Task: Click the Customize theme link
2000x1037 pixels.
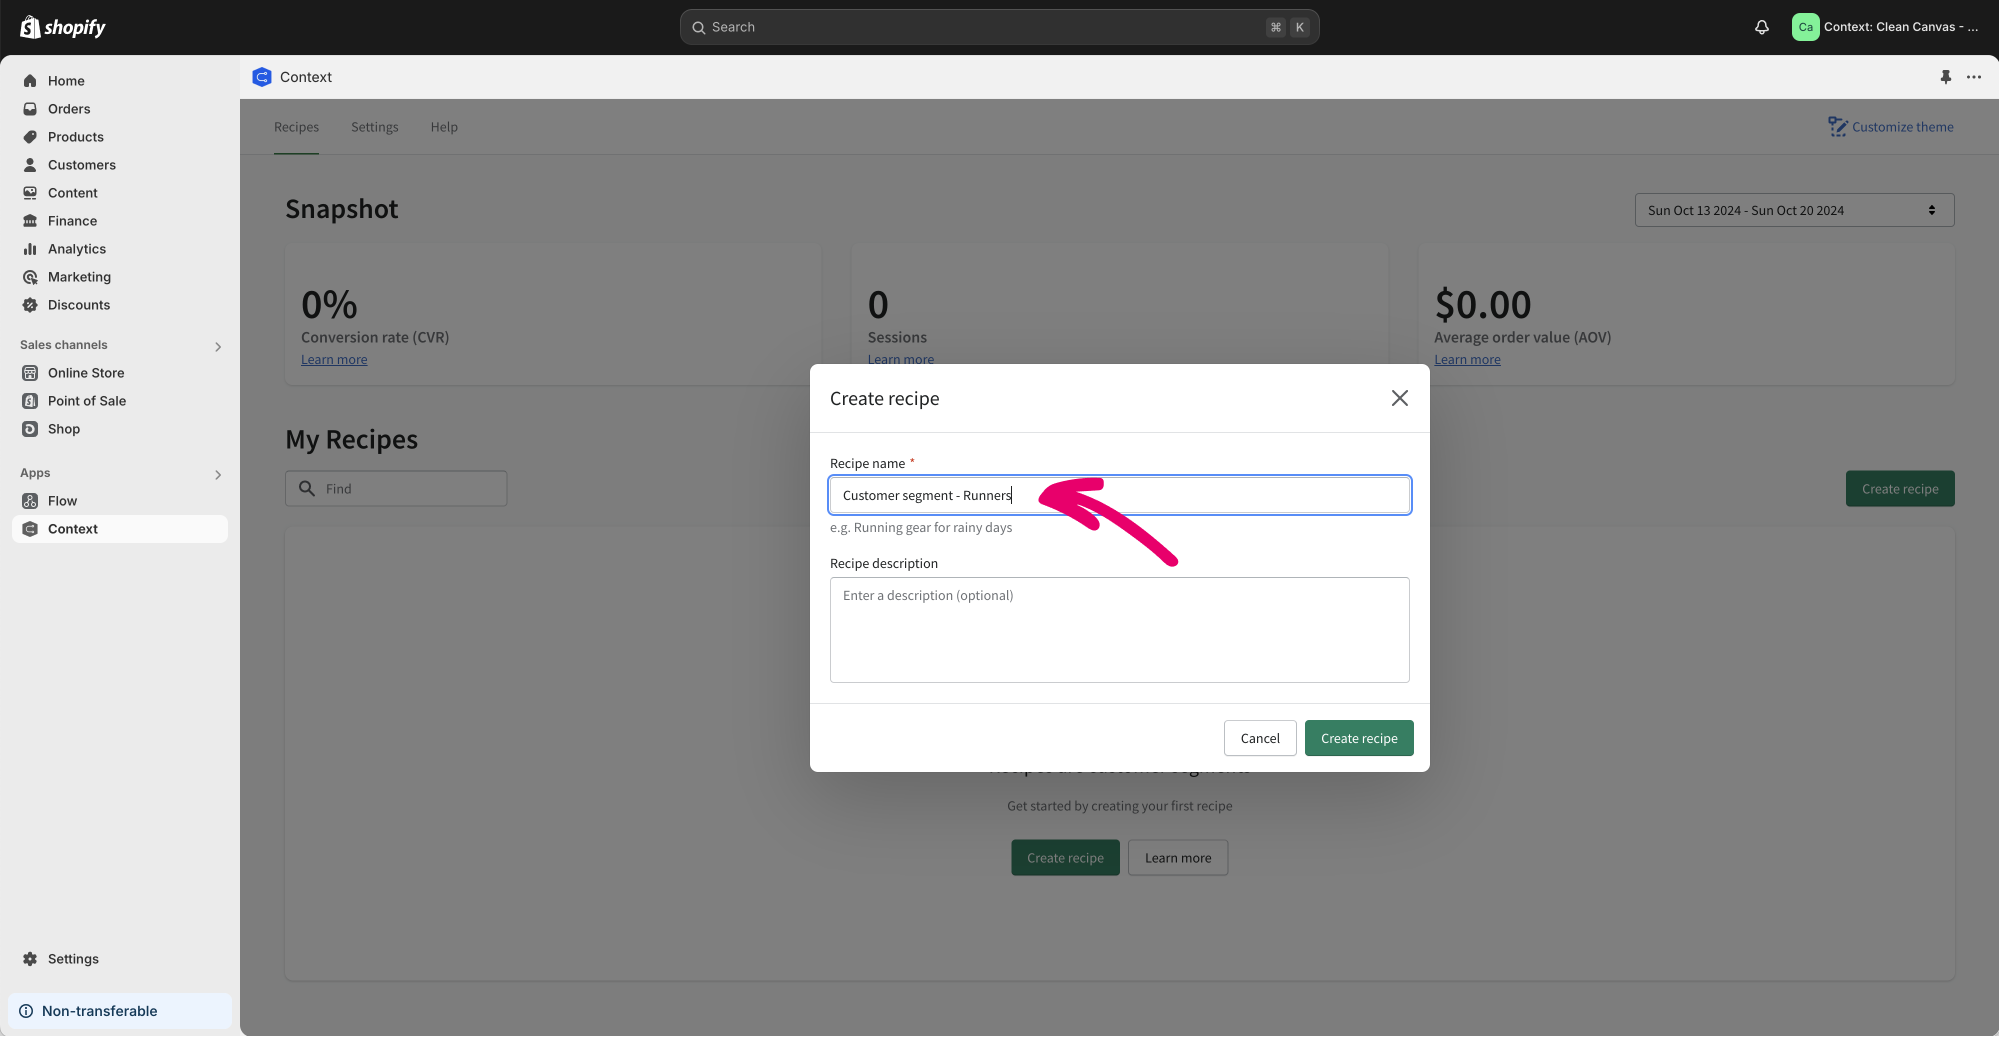Action: 1890,127
